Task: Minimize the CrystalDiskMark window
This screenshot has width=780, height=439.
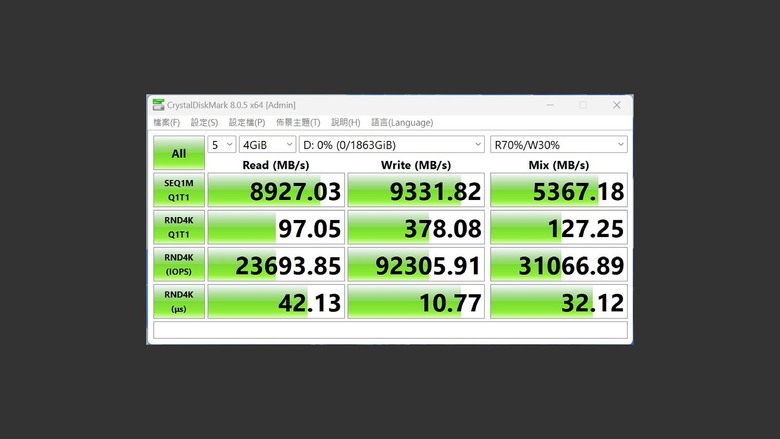Action: click(550, 105)
